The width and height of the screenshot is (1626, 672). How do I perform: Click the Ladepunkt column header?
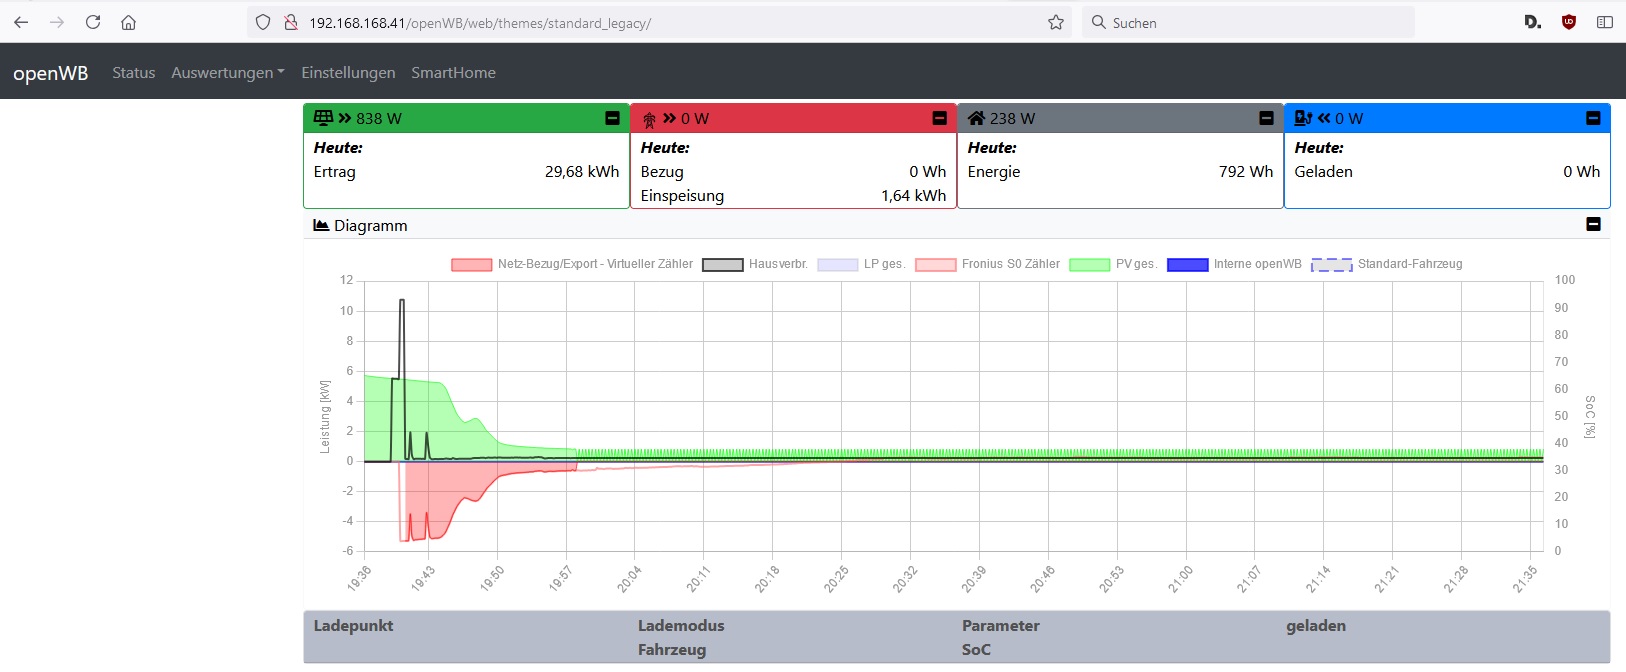pos(353,626)
